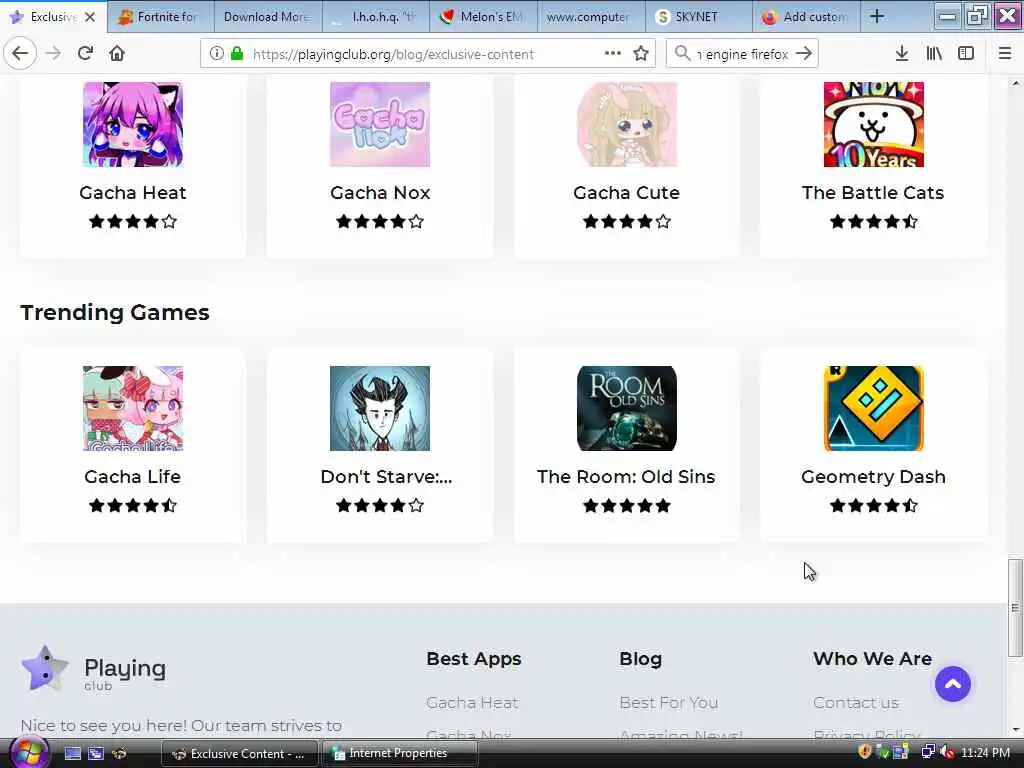1024x768 pixels.
Task: Open Gacha Life game thumbnail
Action: (x=133, y=408)
